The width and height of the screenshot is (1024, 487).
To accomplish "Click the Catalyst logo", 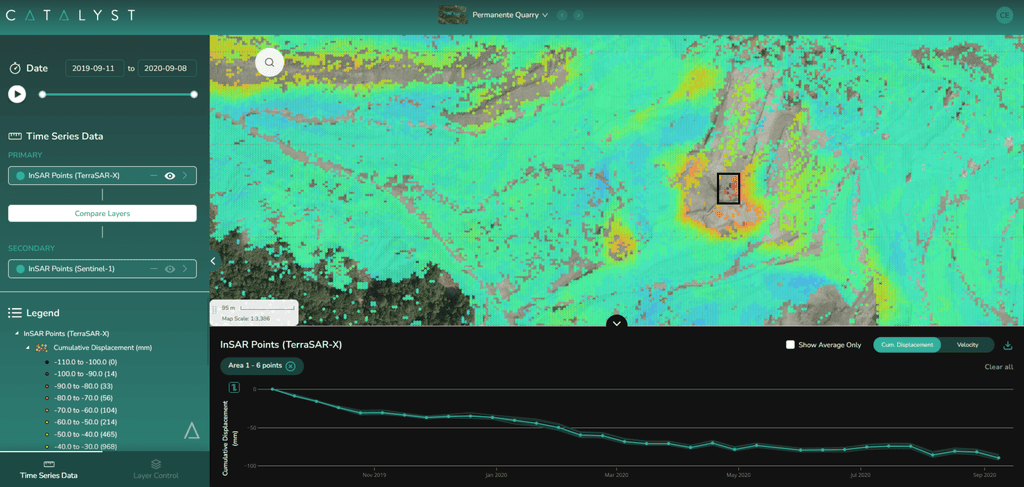I will pos(70,15).
